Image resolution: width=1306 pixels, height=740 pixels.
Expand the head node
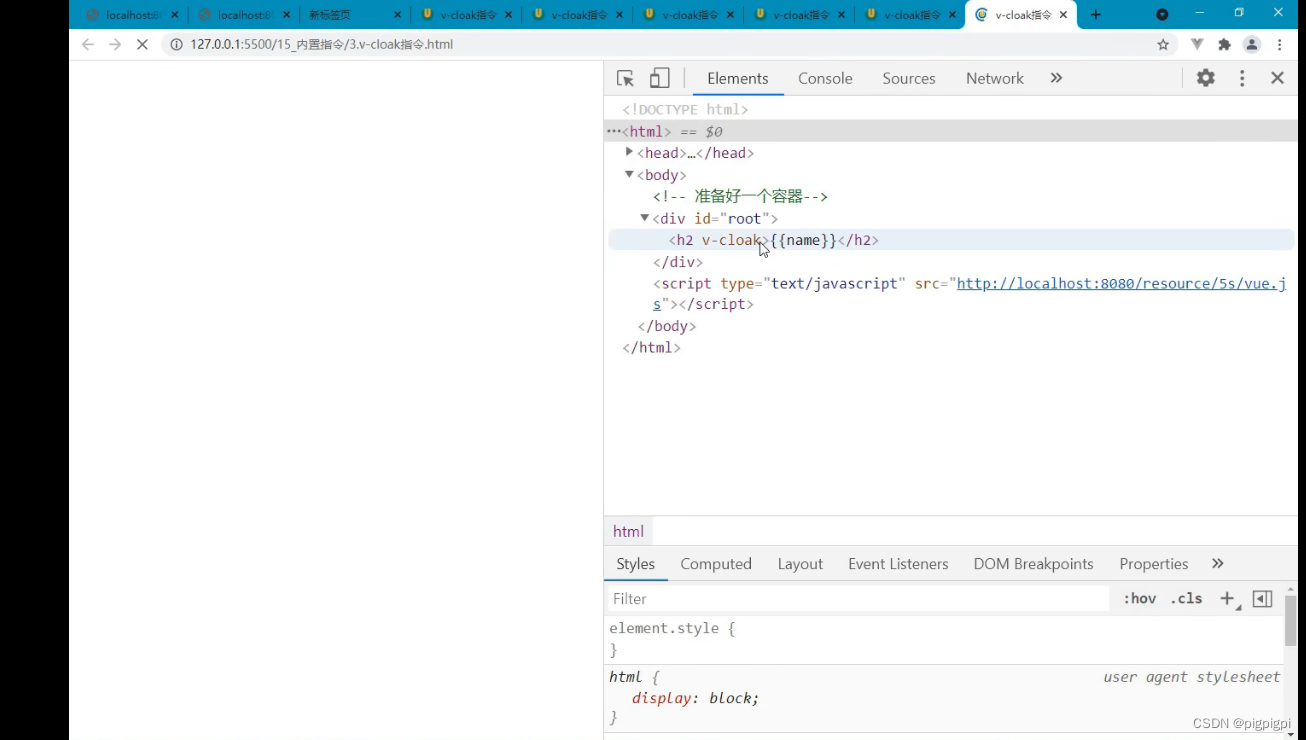(629, 152)
